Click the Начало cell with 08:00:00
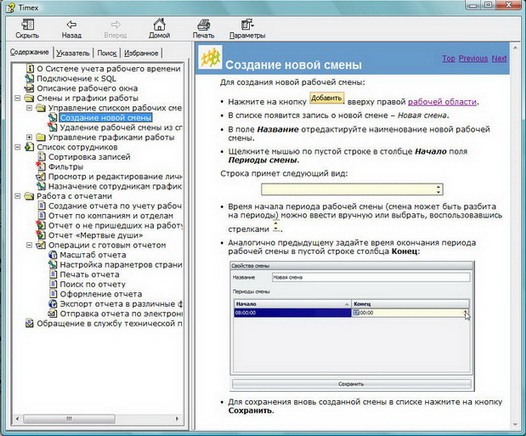 pos(292,313)
